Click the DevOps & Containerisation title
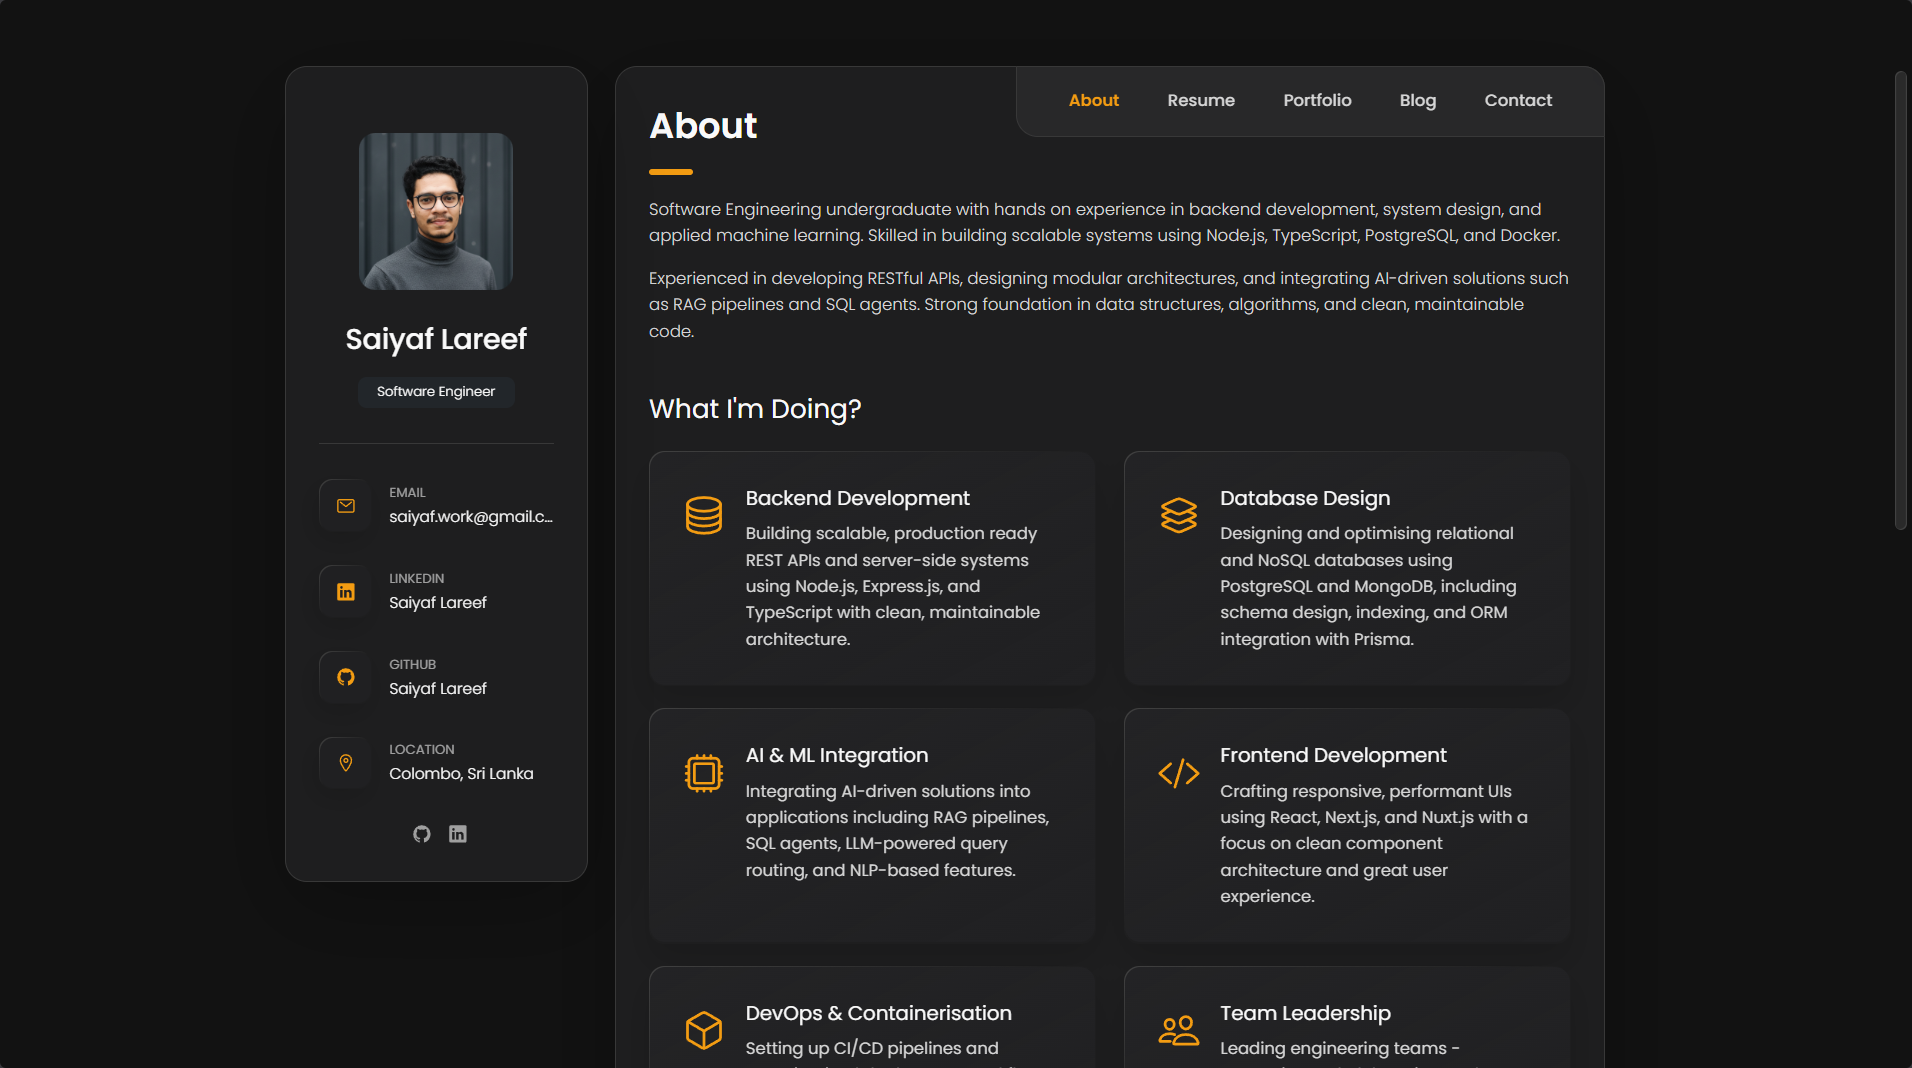Screen dimensions: 1912x1068 pos(878,1013)
